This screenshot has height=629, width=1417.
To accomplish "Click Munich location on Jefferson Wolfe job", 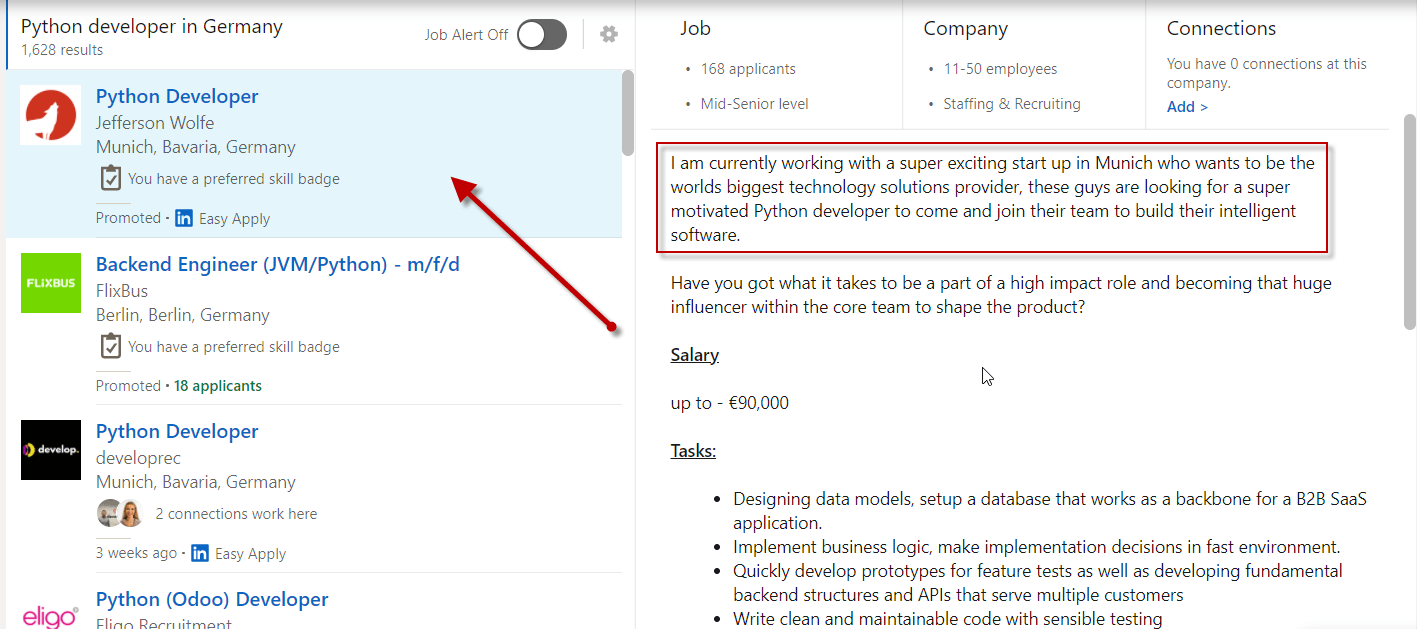I will tap(196, 147).
